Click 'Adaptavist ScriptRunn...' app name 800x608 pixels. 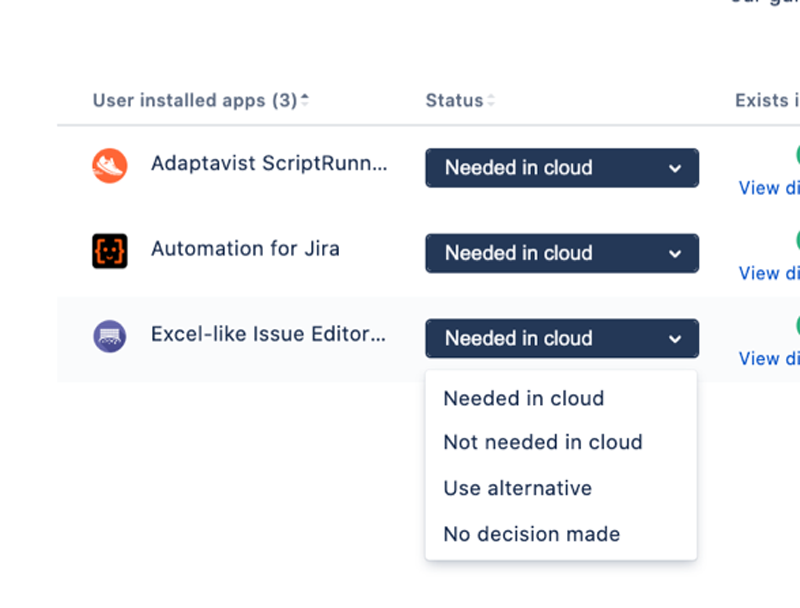tap(269, 164)
